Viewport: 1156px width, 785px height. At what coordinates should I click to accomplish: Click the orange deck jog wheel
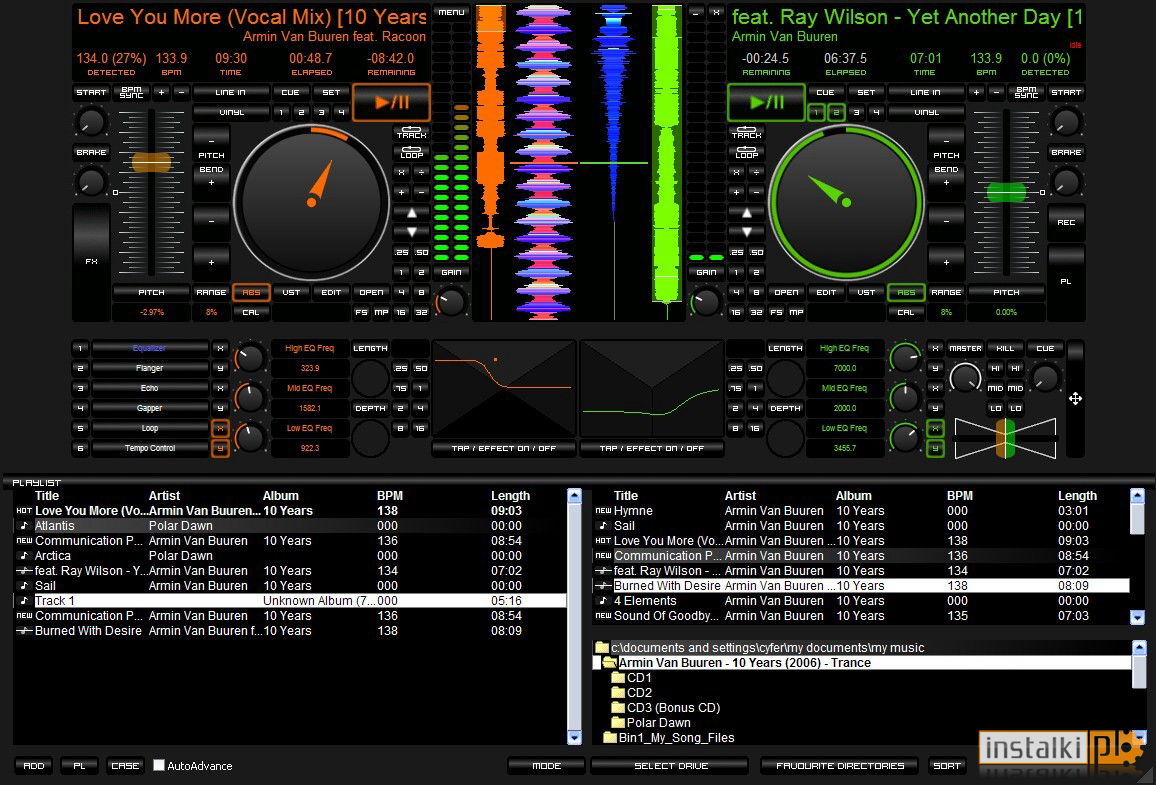tap(311, 202)
